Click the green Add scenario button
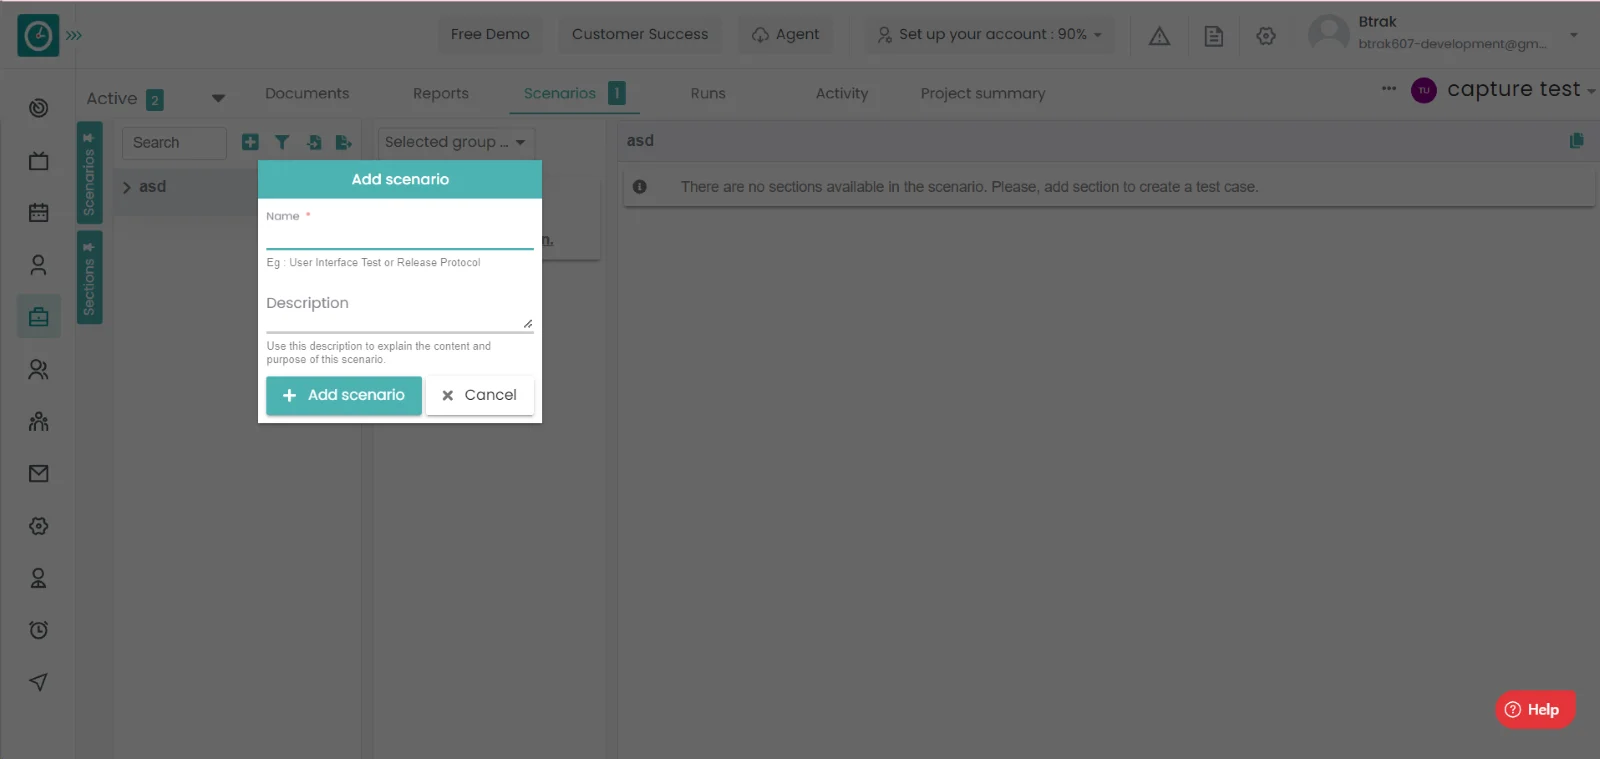Image resolution: width=1600 pixels, height=759 pixels. tap(344, 395)
